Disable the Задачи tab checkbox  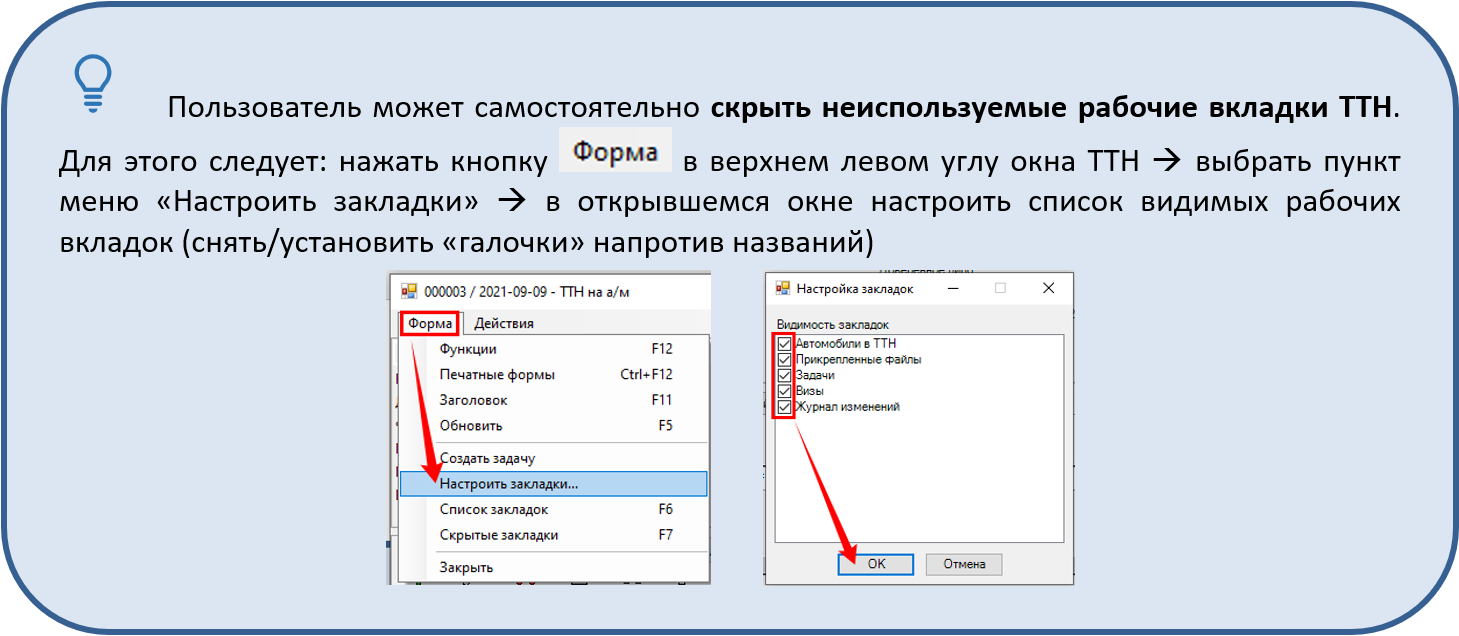pos(785,376)
